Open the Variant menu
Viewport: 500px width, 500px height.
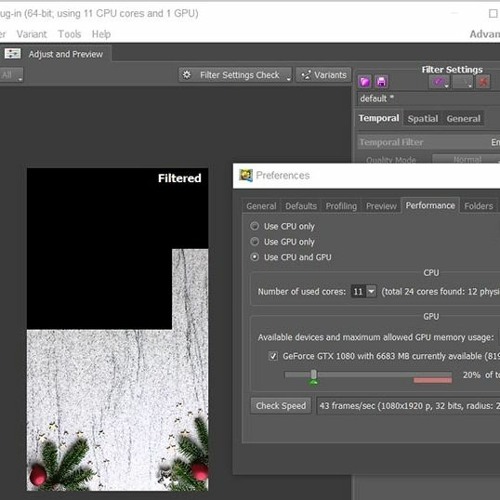pyautogui.click(x=32, y=34)
